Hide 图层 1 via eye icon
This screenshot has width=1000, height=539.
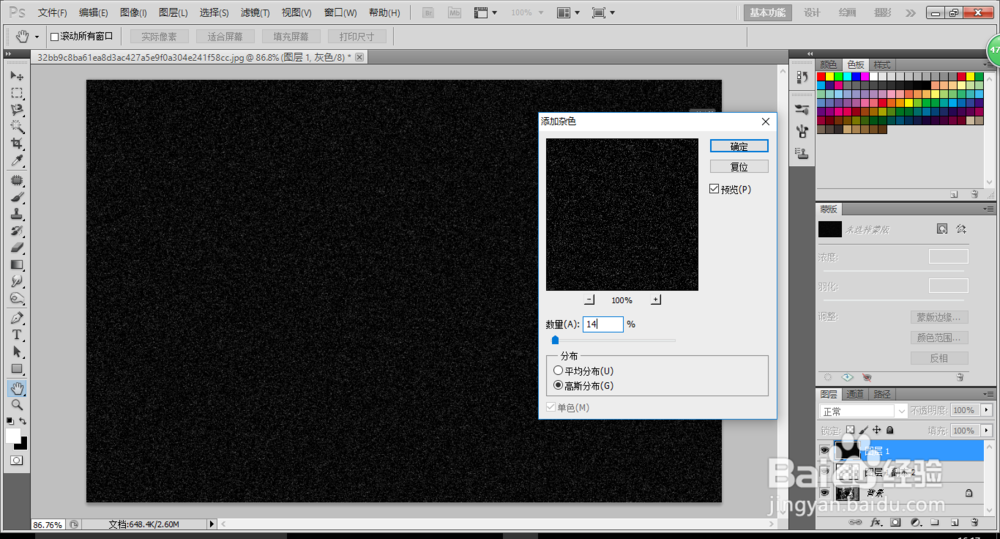pyautogui.click(x=824, y=450)
